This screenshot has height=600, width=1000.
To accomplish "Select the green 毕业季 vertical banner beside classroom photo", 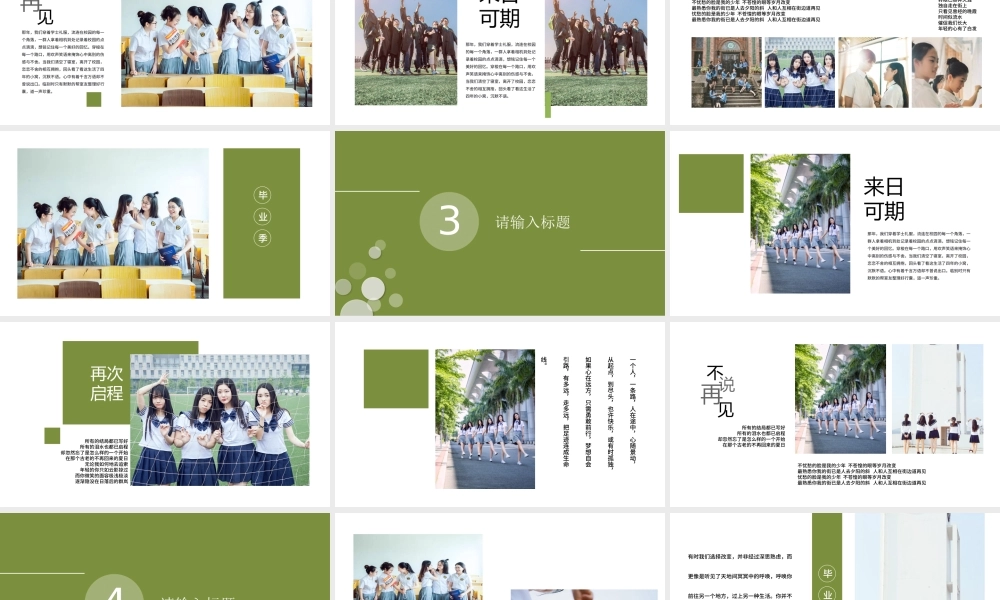I will [261, 223].
